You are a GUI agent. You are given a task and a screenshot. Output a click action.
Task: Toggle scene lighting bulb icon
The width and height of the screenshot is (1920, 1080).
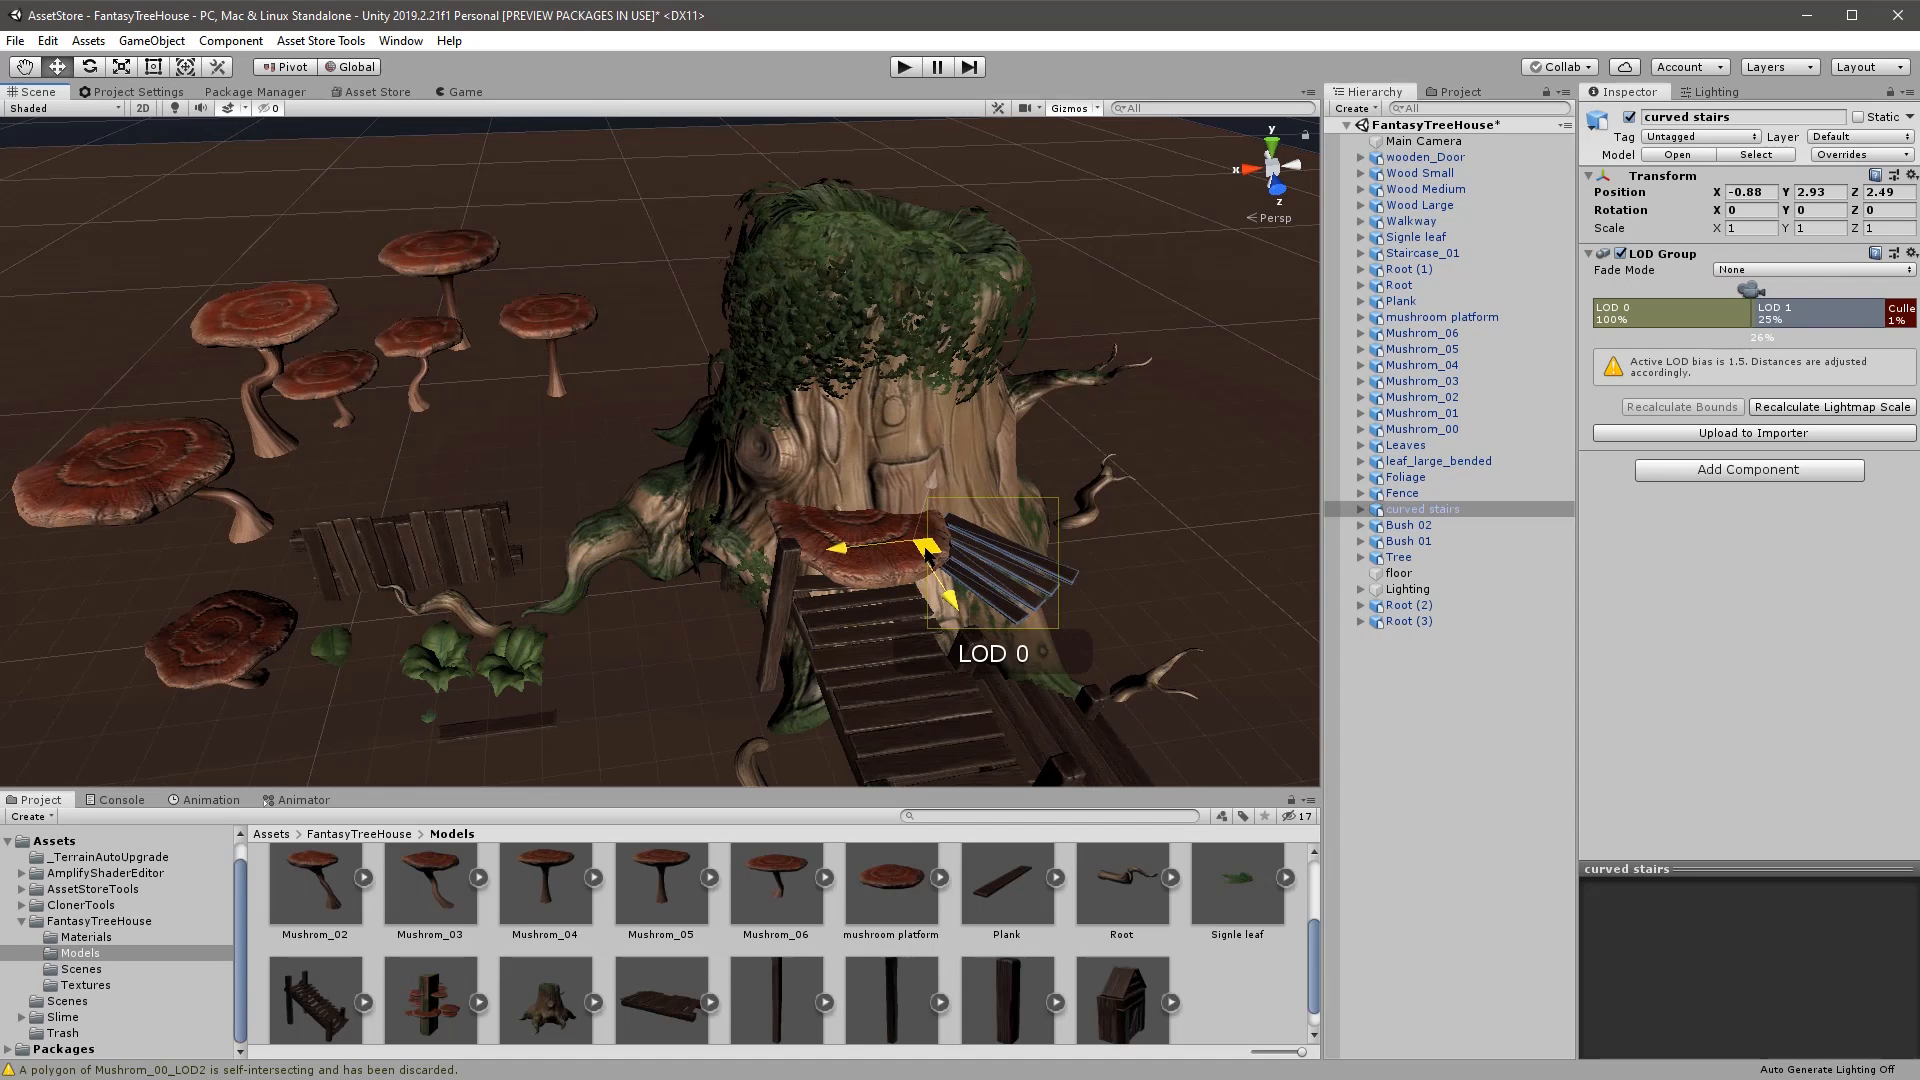(x=175, y=108)
